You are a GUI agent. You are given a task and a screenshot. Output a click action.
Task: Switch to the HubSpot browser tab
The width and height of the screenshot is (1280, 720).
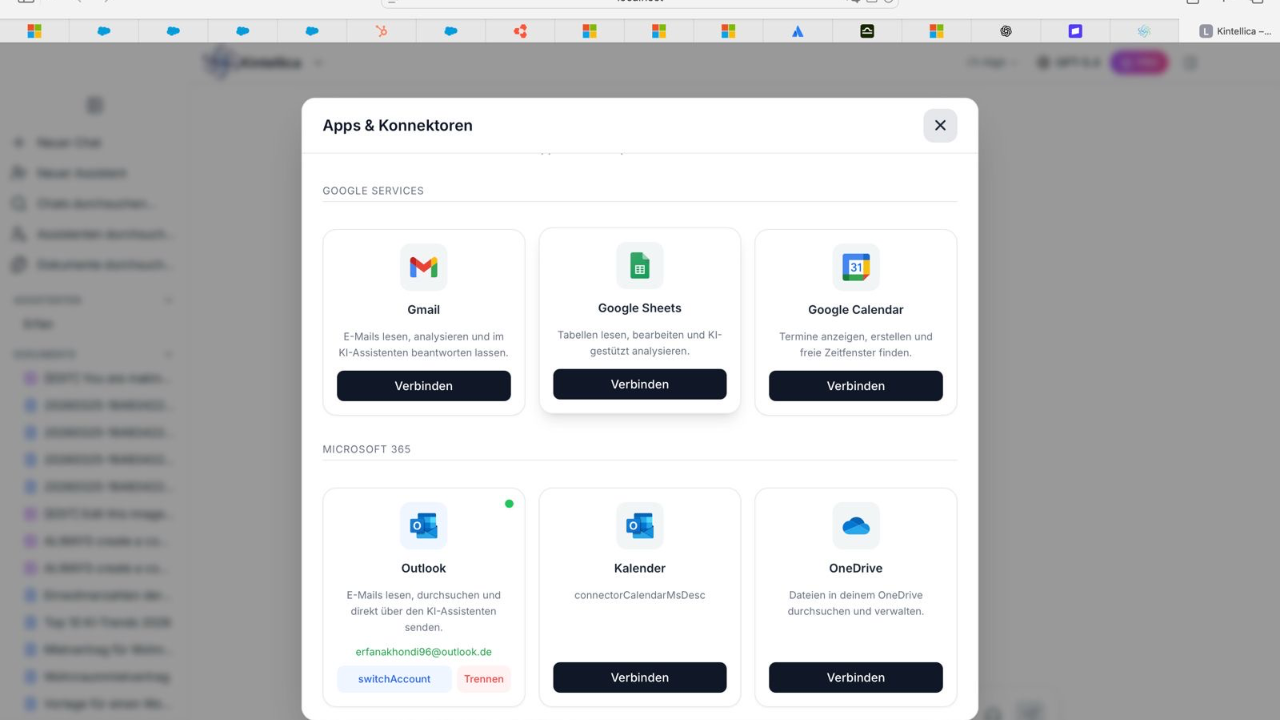(381, 31)
